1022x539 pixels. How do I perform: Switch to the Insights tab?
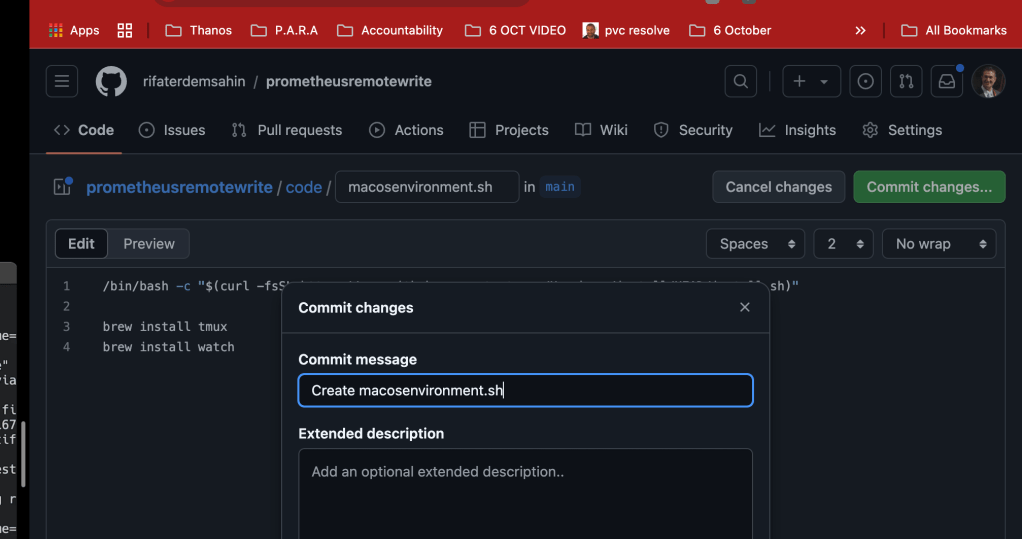click(797, 130)
